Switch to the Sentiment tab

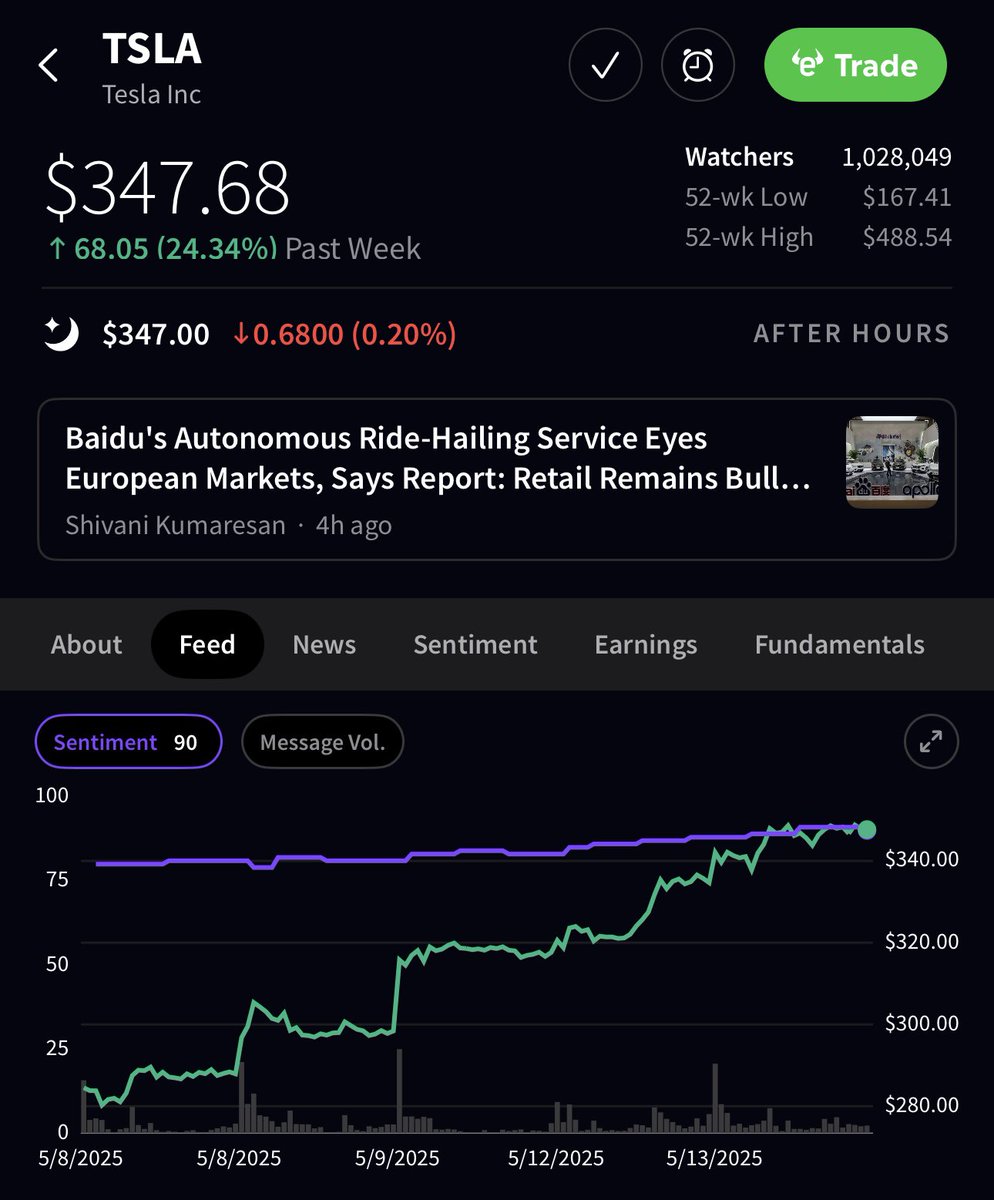pos(475,645)
